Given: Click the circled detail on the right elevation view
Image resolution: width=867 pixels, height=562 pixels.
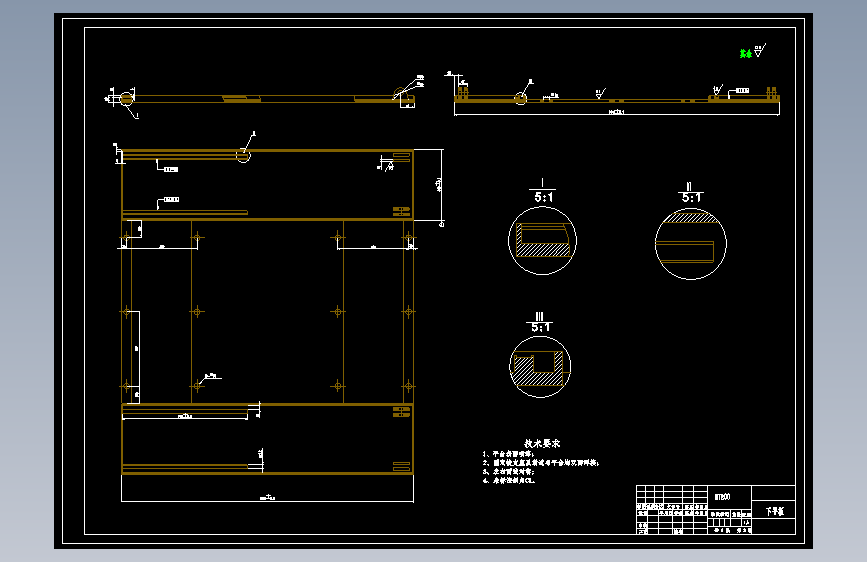Looking at the screenshot, I should [520, 98].
